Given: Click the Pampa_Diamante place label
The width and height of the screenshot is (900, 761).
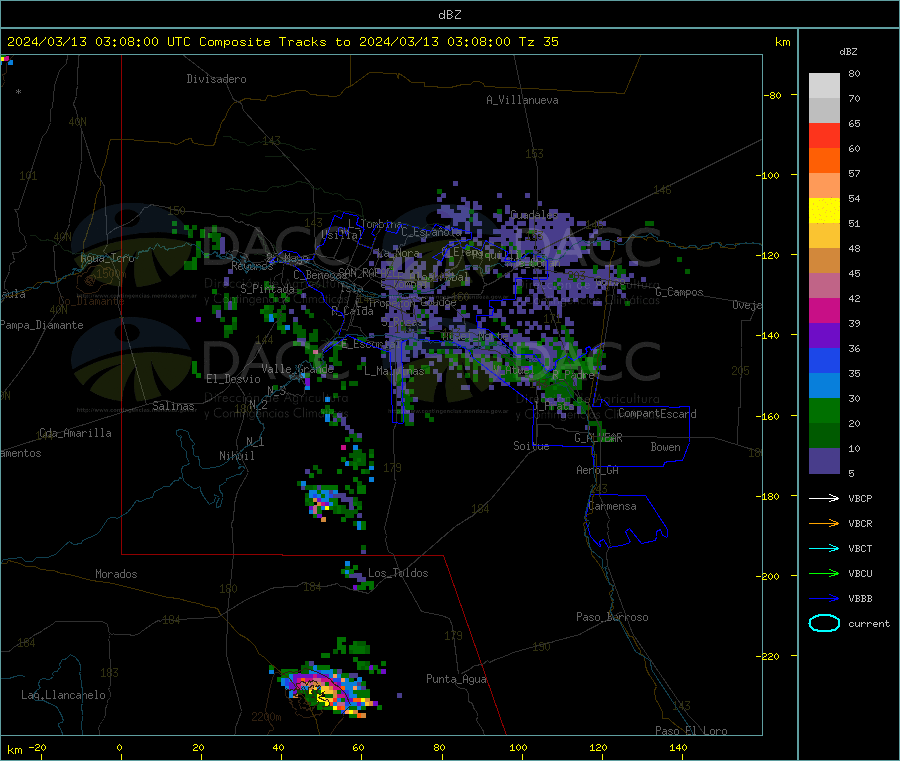Looking at the screenshot, I should (x=41, y=325).
